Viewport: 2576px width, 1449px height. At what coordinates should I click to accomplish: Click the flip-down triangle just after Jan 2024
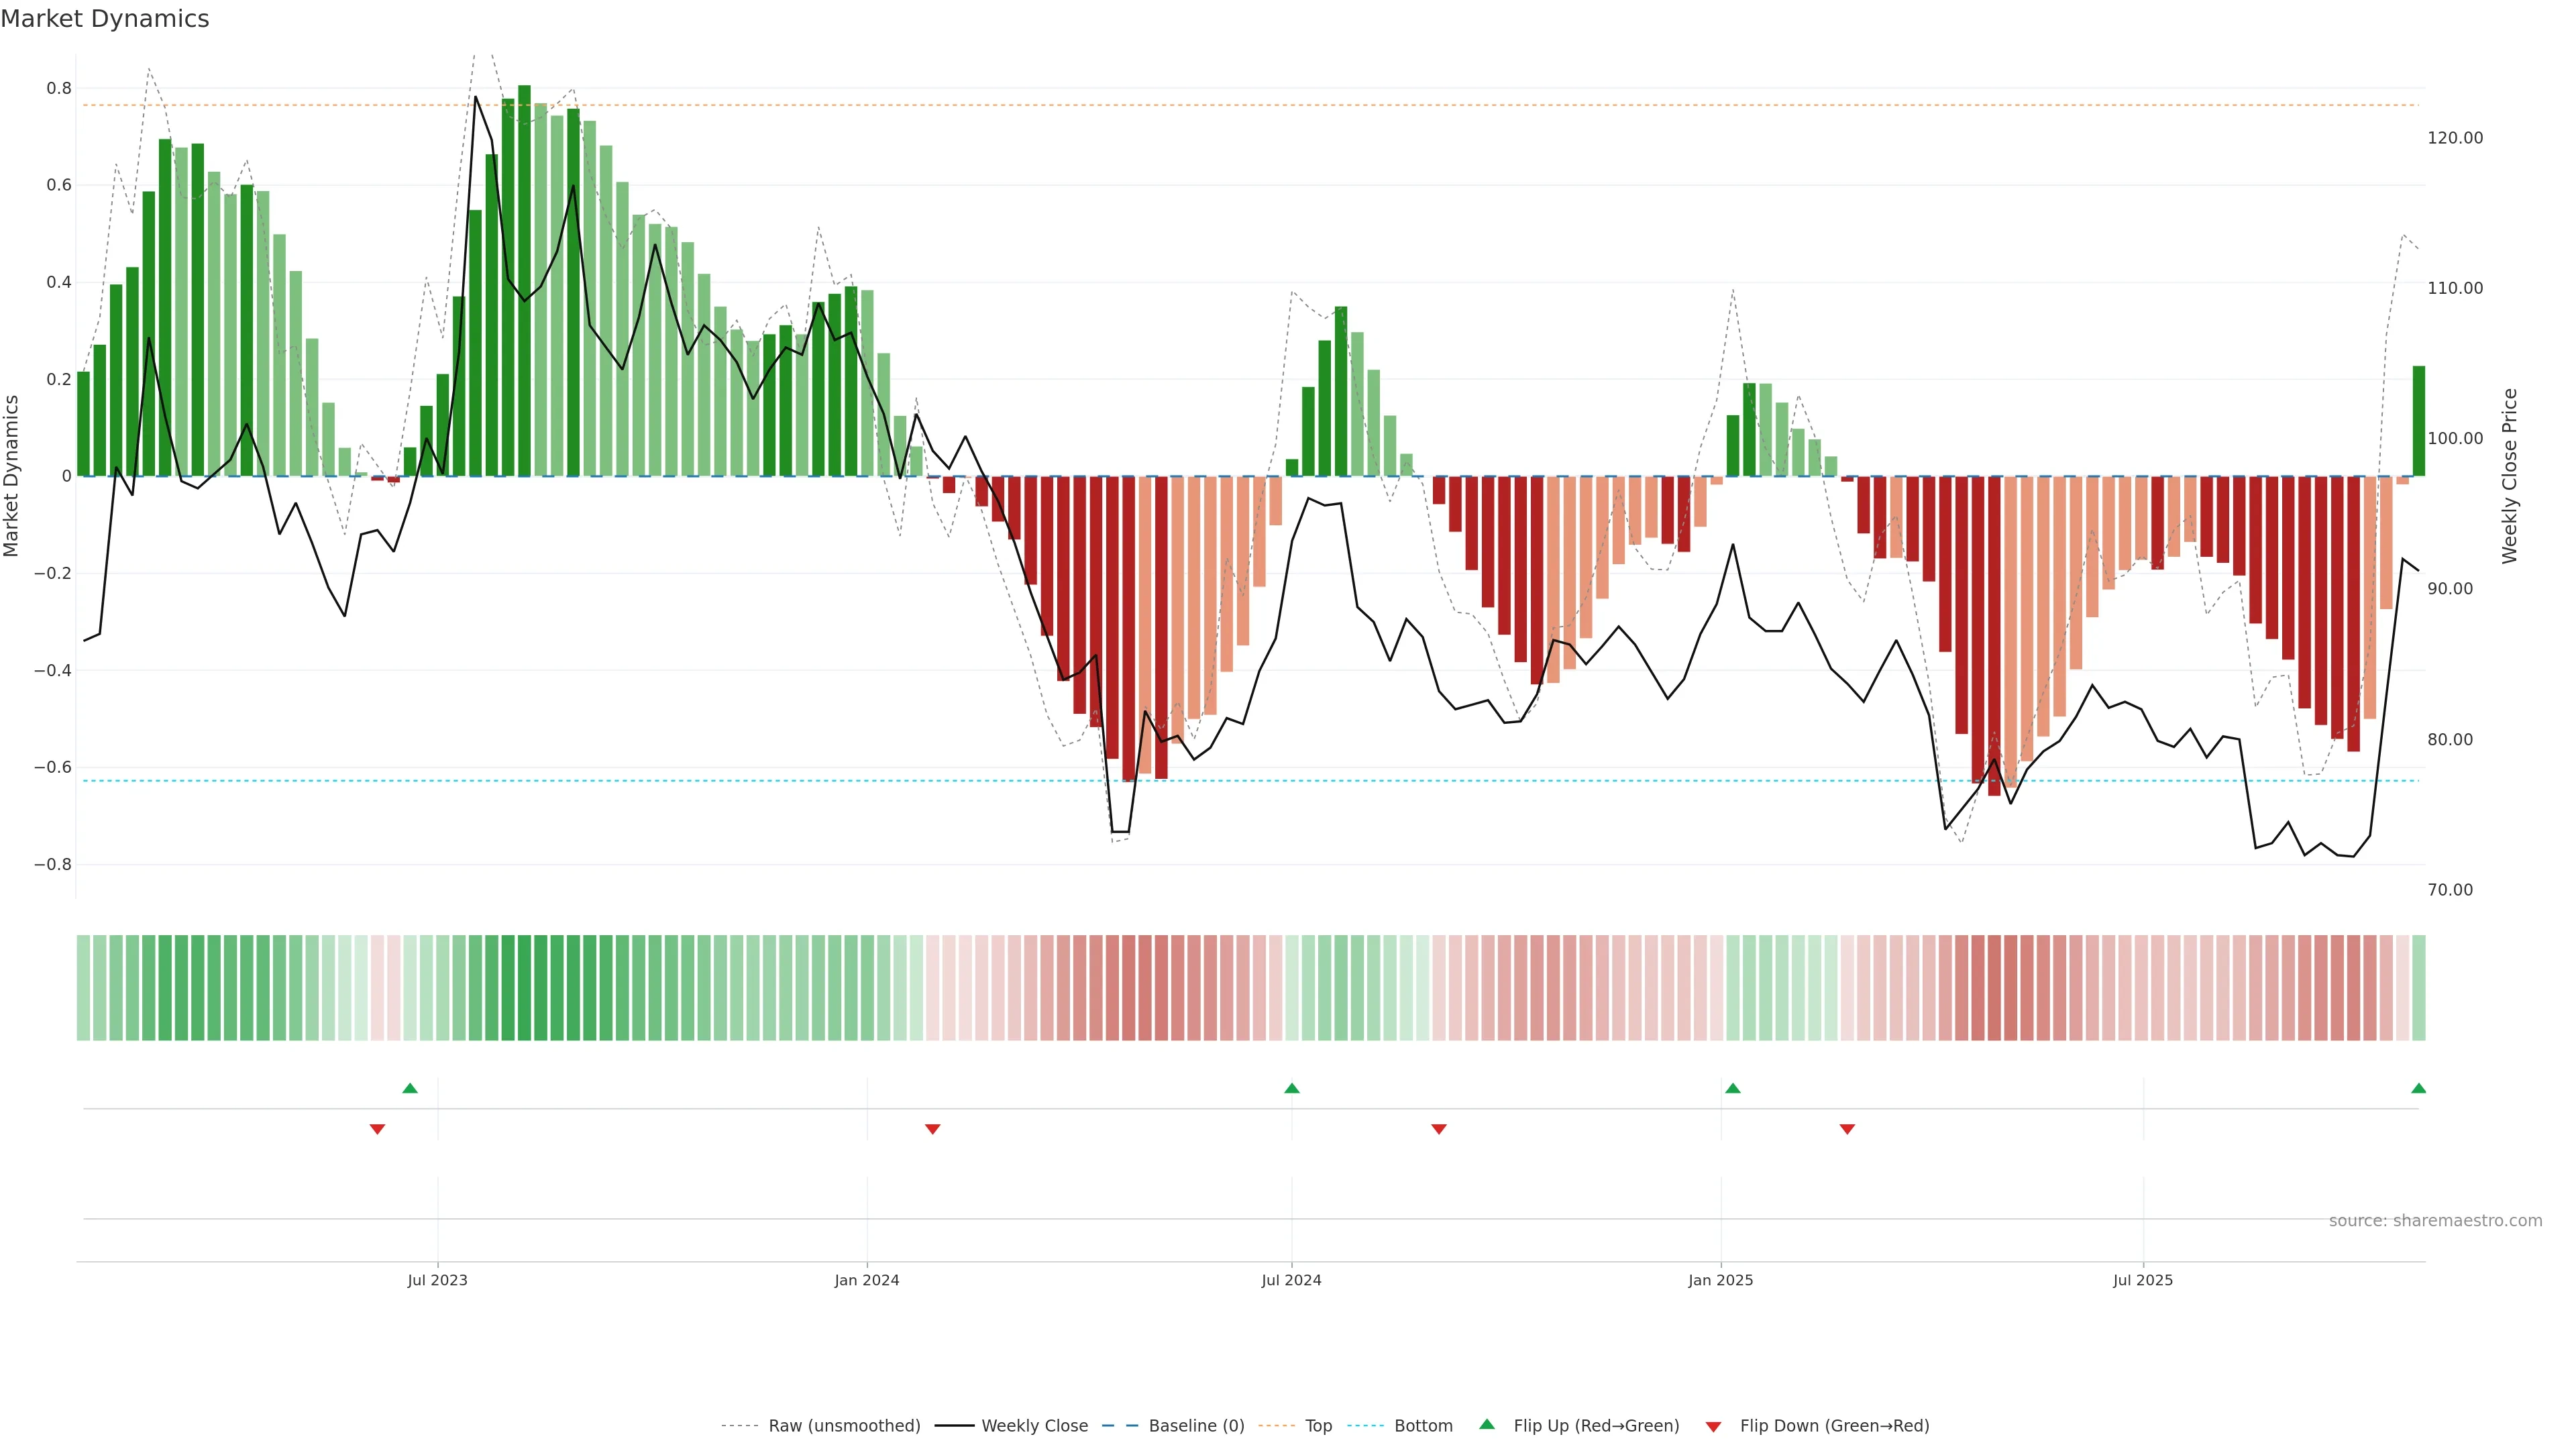point(933,1129)
